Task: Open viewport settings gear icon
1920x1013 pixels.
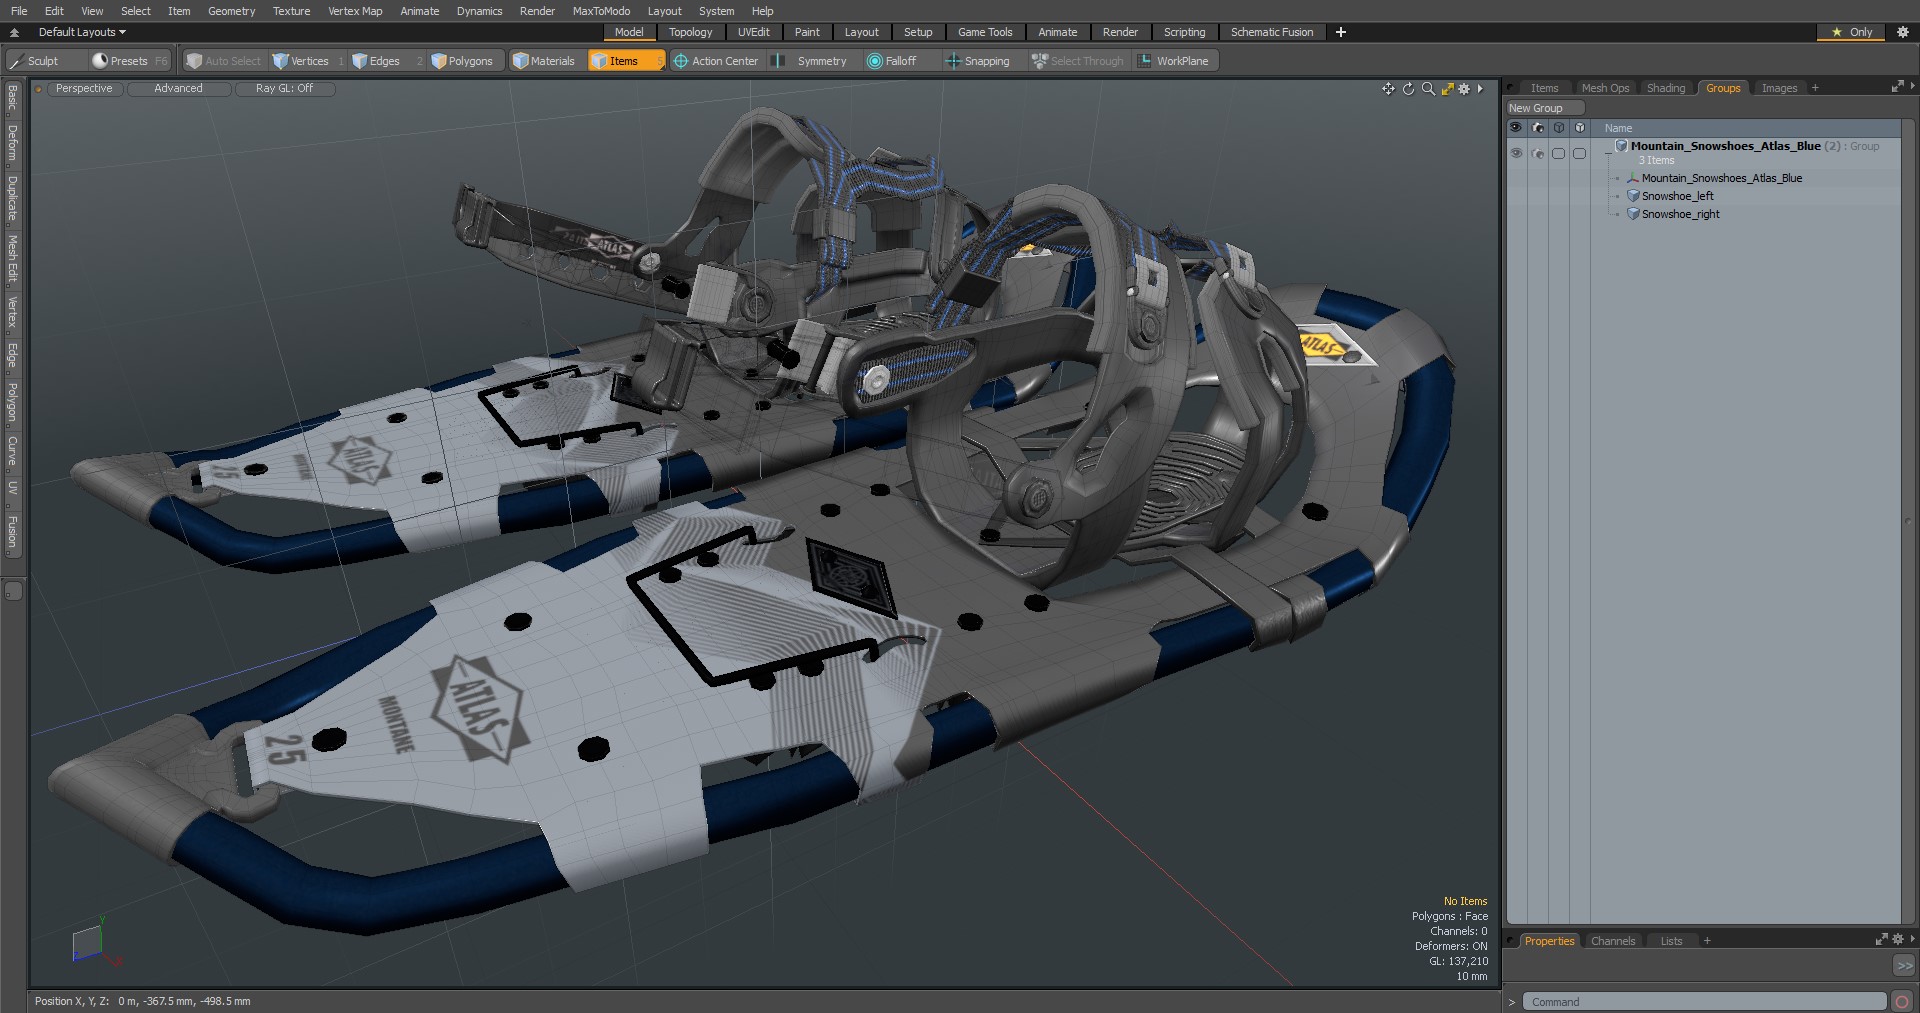Action: coord(1464,89)
